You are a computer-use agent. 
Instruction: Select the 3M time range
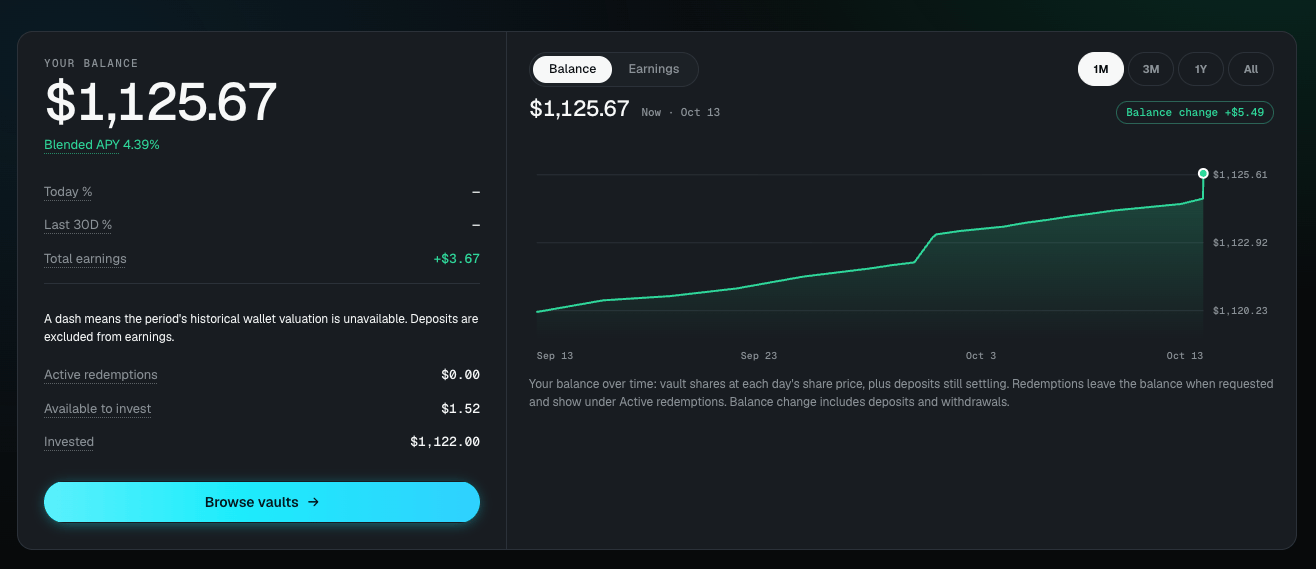coord(1151,69)
